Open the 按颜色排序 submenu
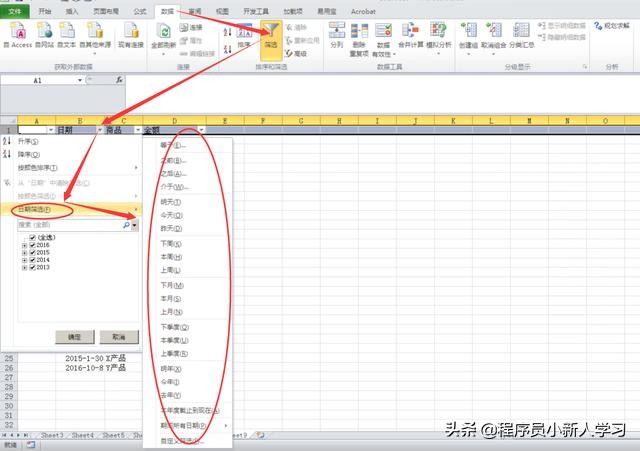Viewport: 640px width, 451px height. click(x=71, y=168)
